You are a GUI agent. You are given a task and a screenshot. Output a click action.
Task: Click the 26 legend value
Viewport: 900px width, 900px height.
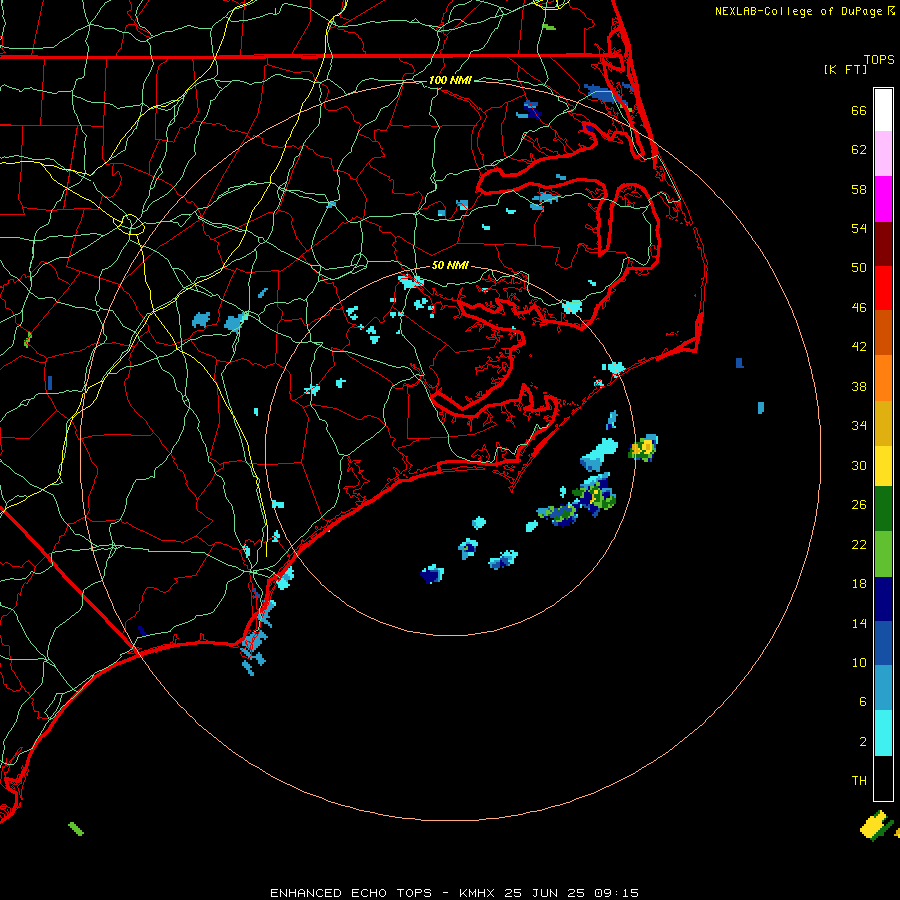[859, 505]
